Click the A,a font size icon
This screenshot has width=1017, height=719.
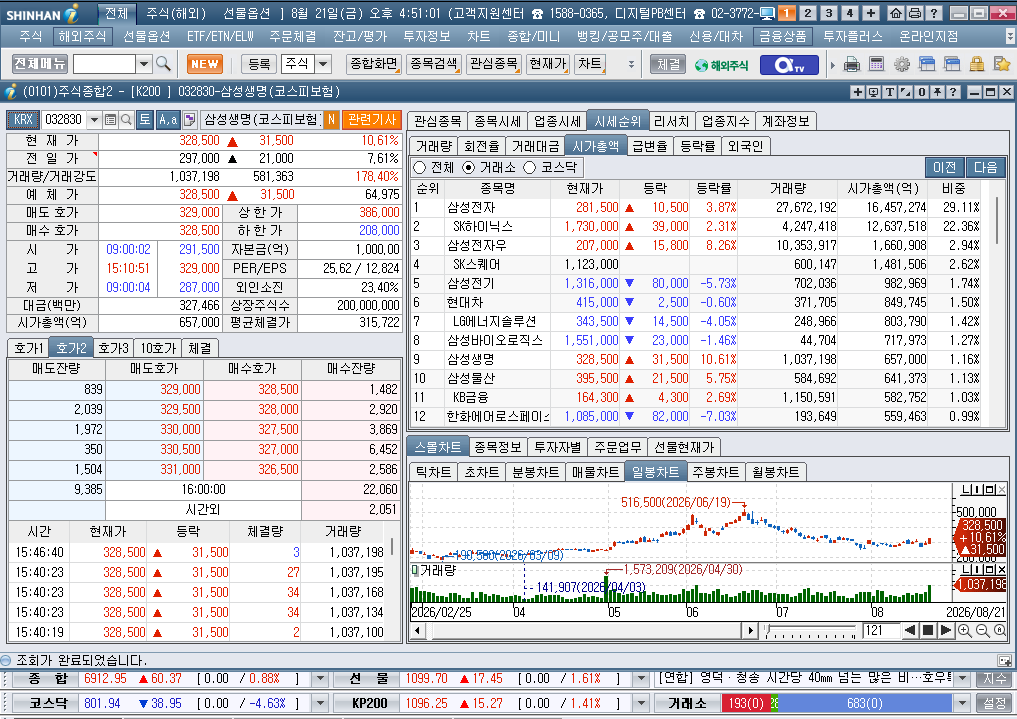[168, 119]
